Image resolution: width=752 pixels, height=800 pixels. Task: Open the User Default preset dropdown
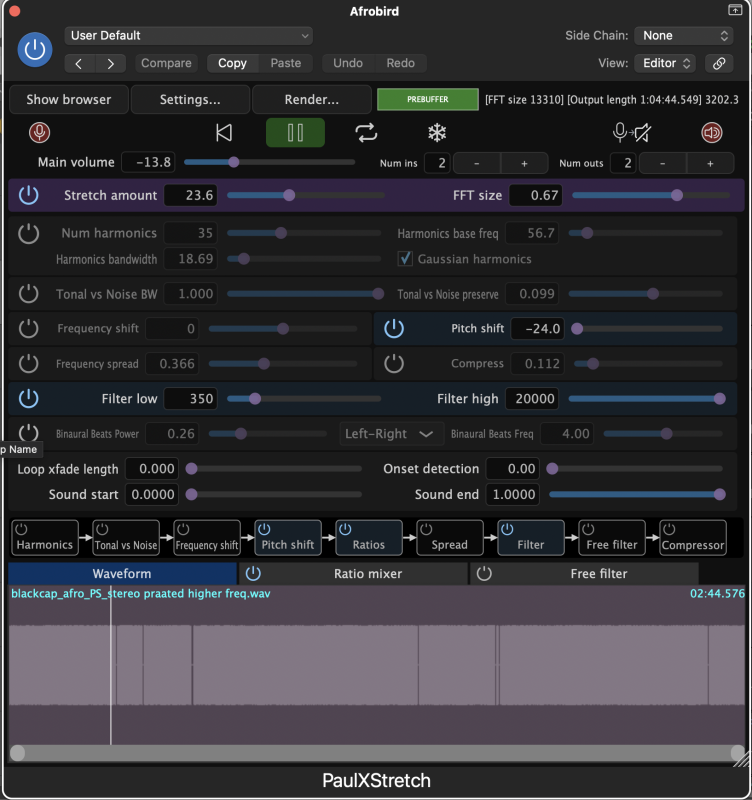pos(189,36)
